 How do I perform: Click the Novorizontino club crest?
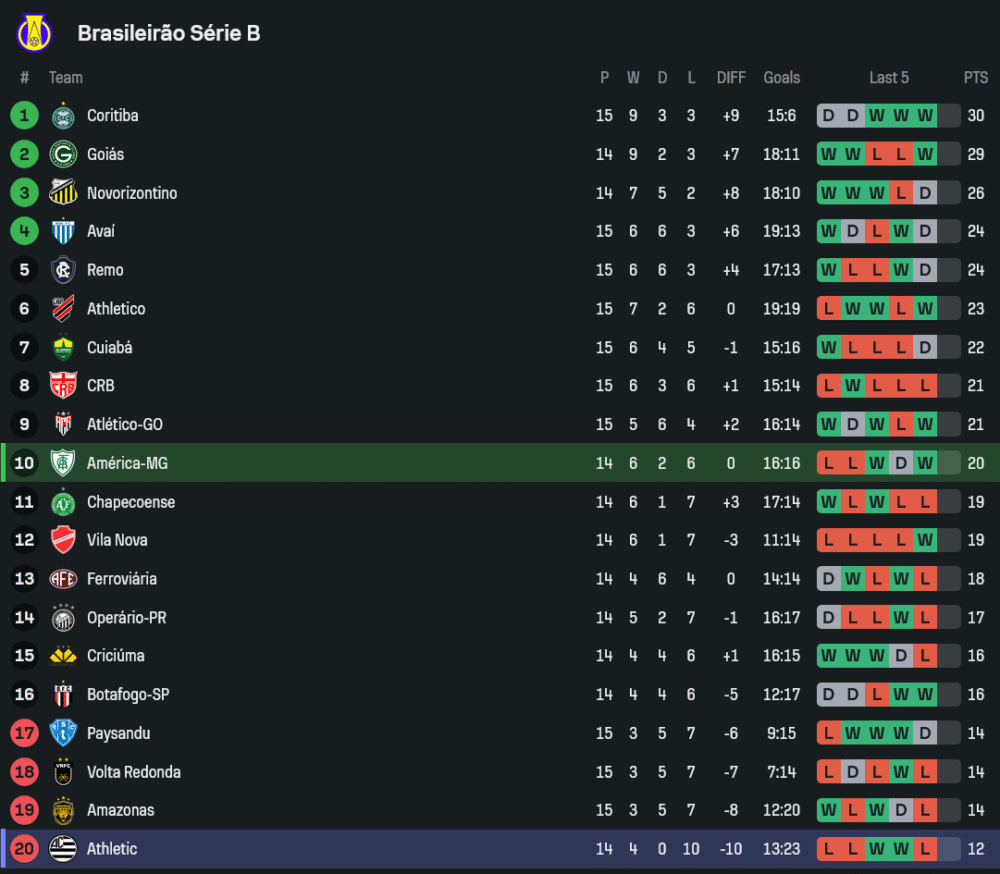coord(63,193)
